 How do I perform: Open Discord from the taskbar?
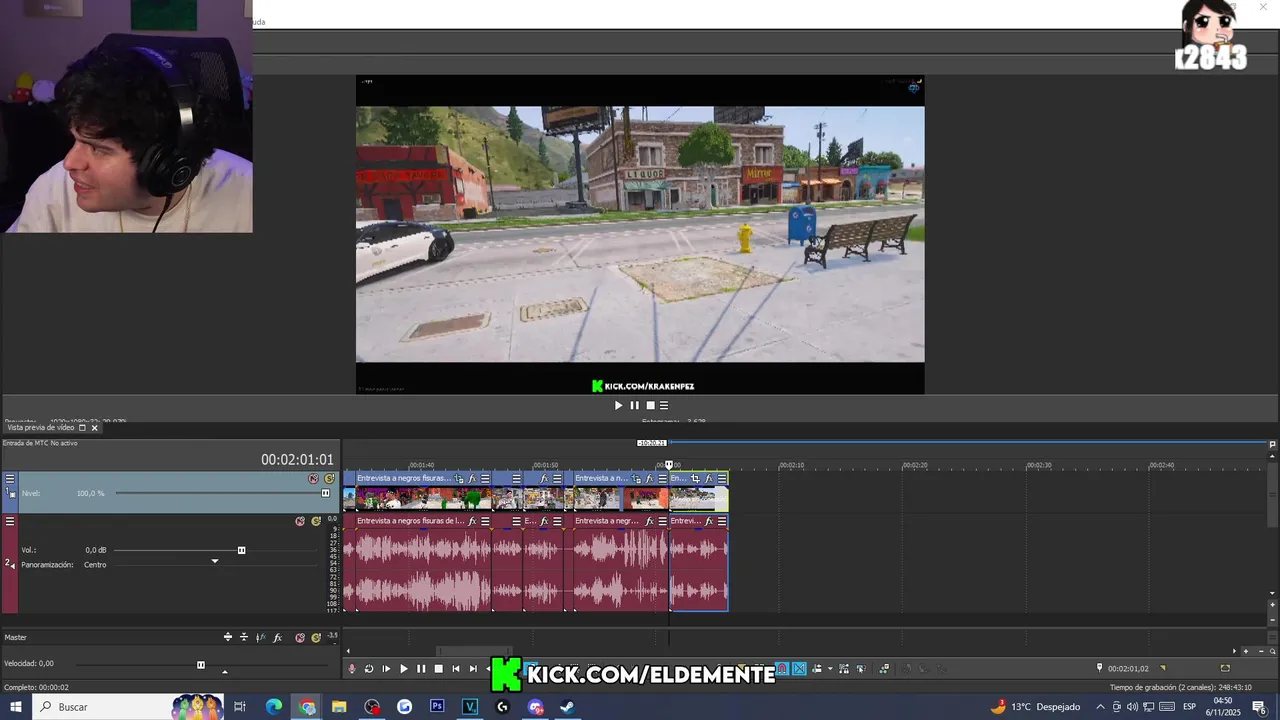coord(536,707)
